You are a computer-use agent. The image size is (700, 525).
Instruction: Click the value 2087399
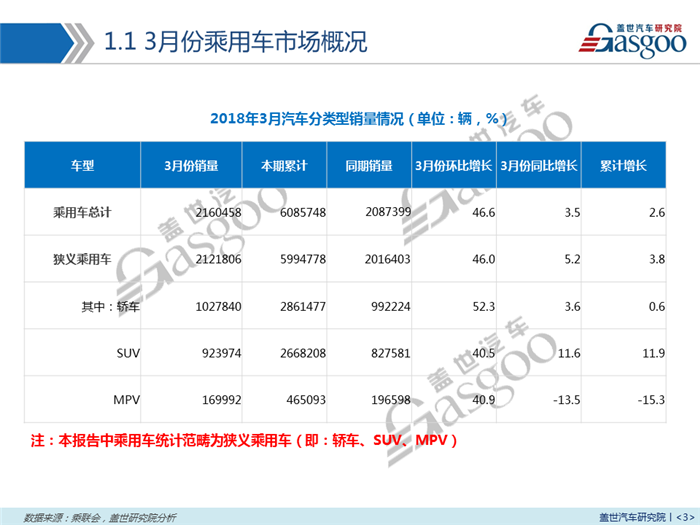pyautogui.click(x=388, y=212)
